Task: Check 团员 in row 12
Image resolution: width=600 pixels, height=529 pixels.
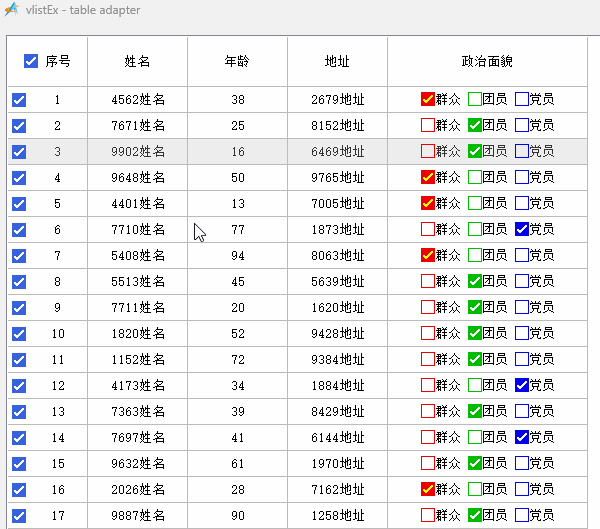Action: pyautogui.click(x=474, y=385)
